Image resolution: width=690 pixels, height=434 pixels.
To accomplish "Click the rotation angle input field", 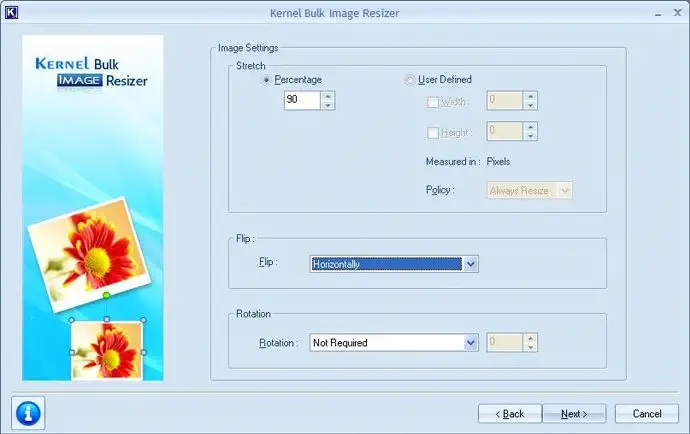I will coord(504,342).
